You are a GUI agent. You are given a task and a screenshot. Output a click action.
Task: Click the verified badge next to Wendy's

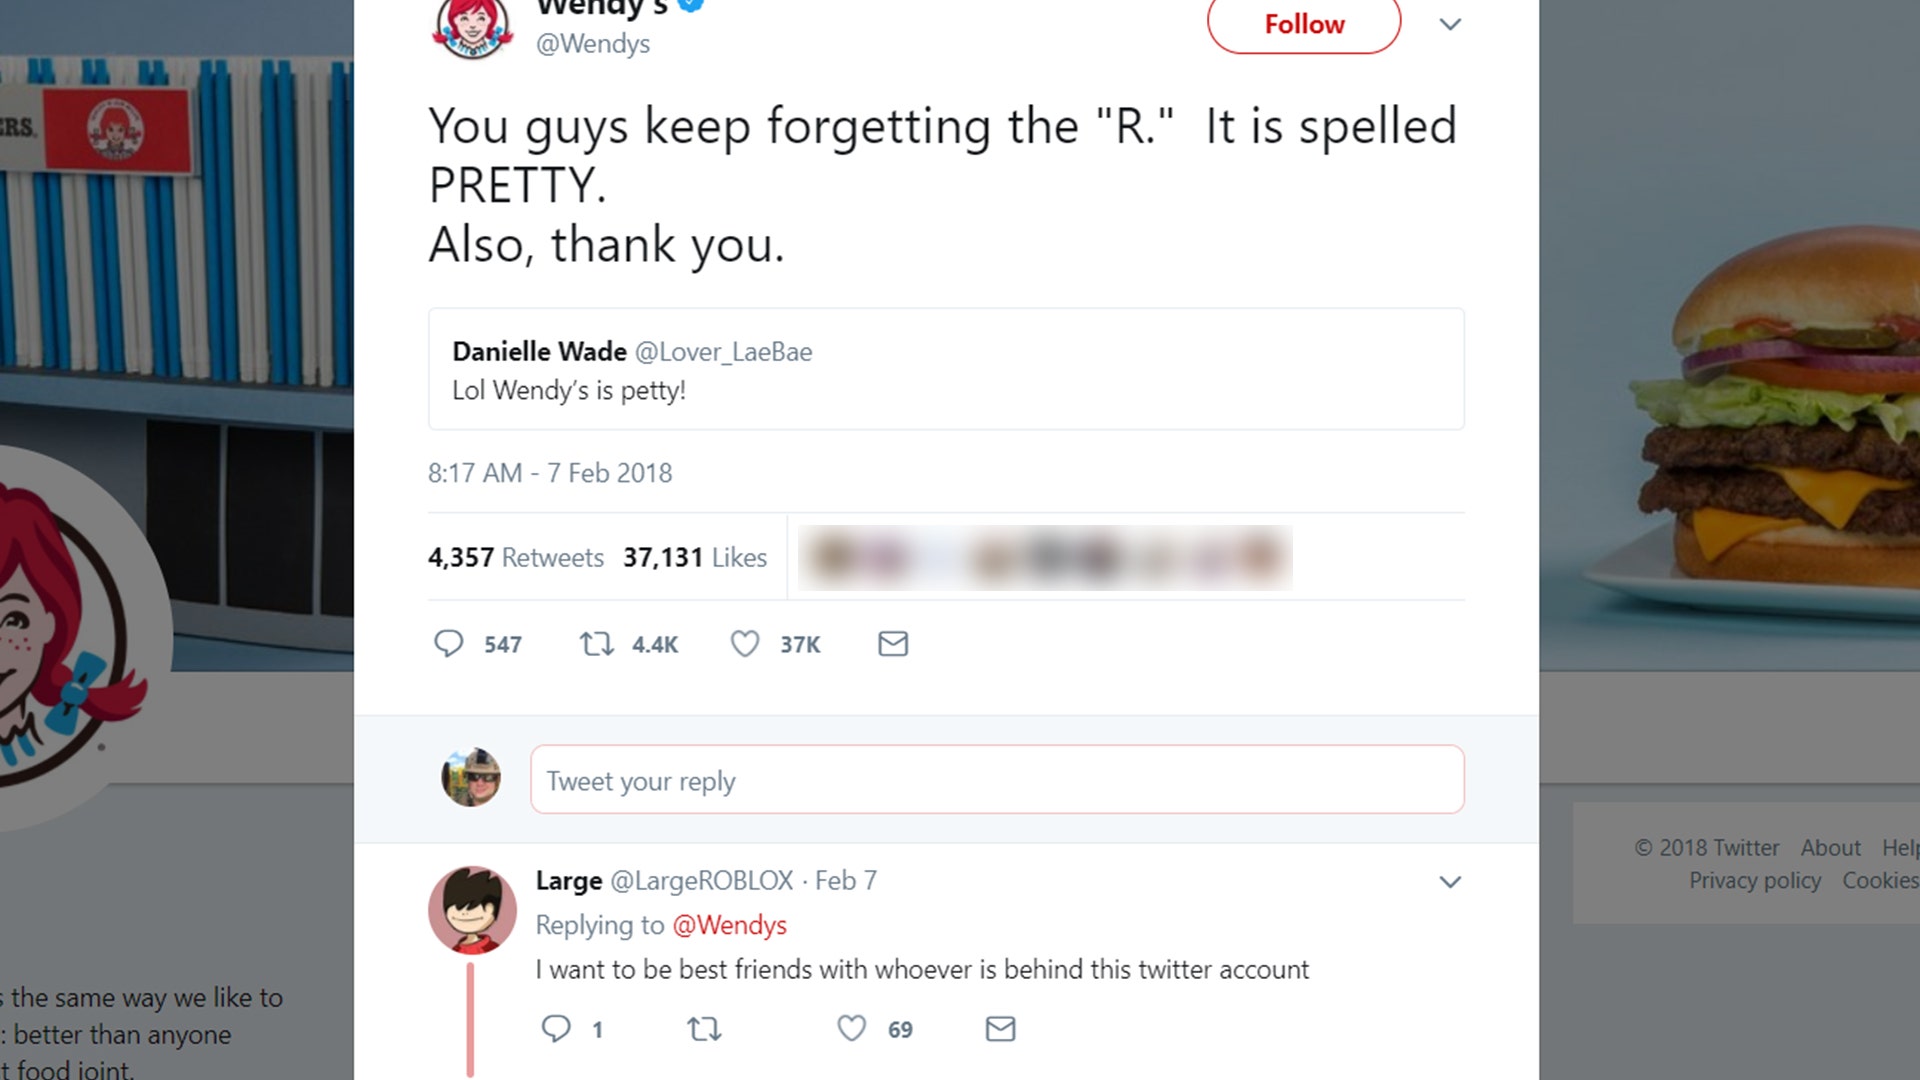[x=692, y=8]
